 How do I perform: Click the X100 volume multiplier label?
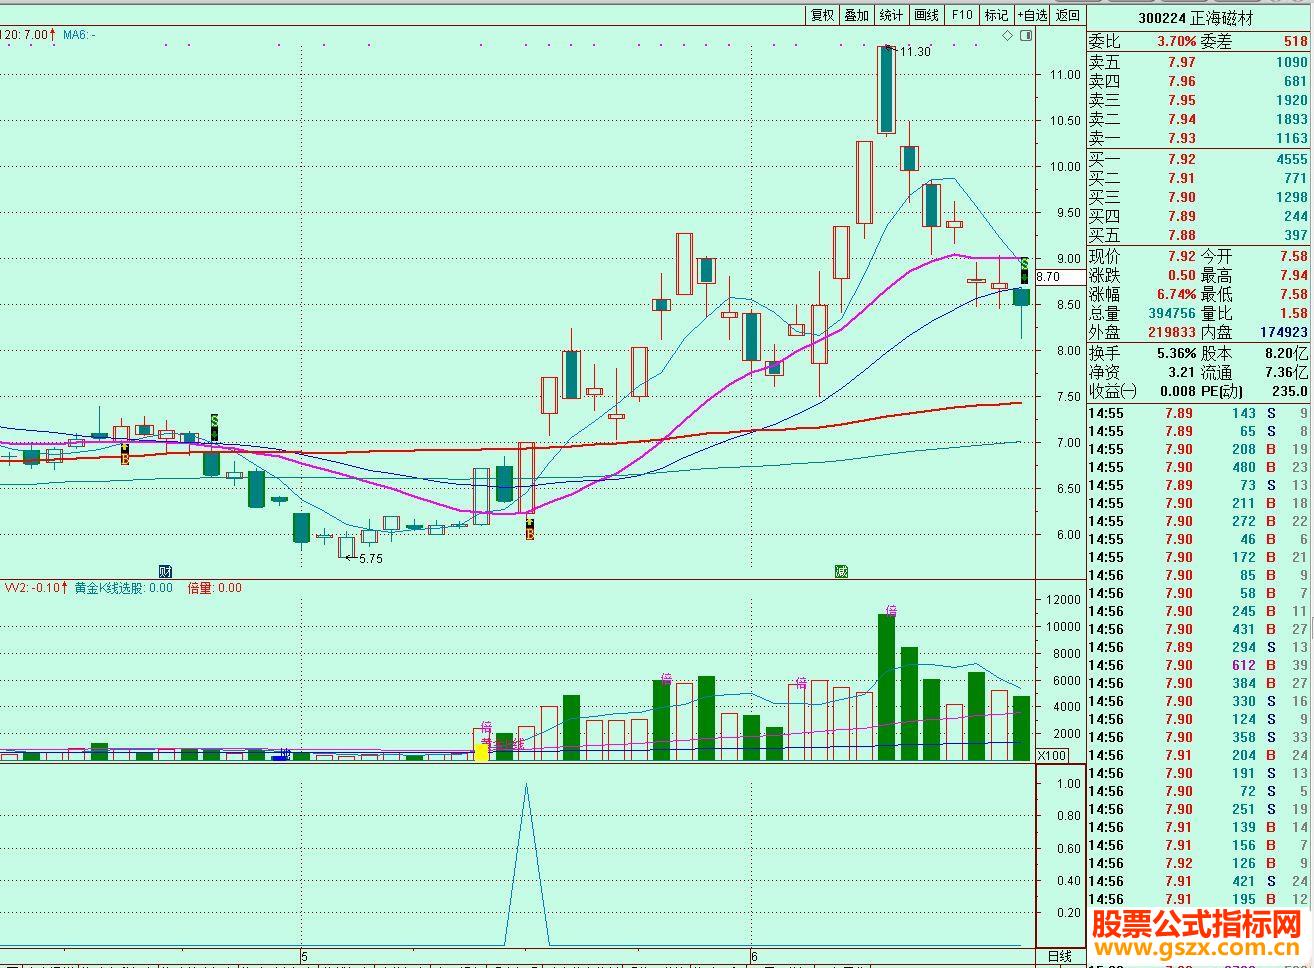1052,755
